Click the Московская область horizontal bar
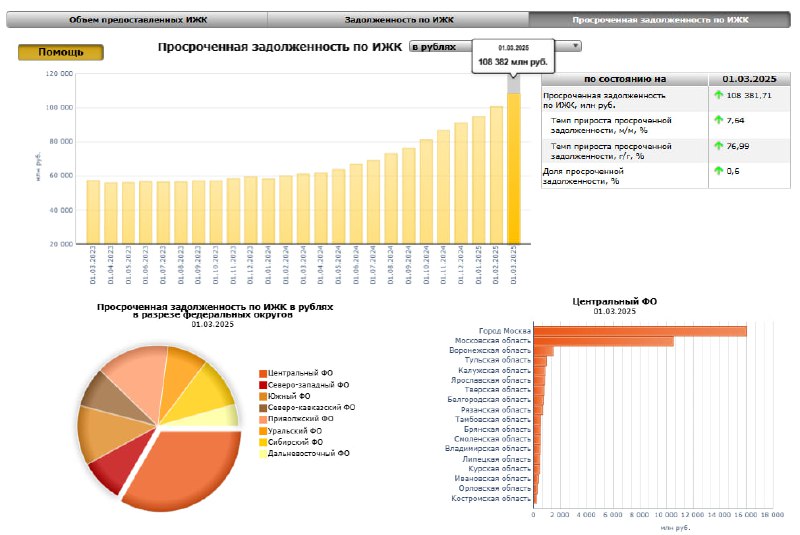The height and width of the screenshot is (535, 800). (604, 341)
